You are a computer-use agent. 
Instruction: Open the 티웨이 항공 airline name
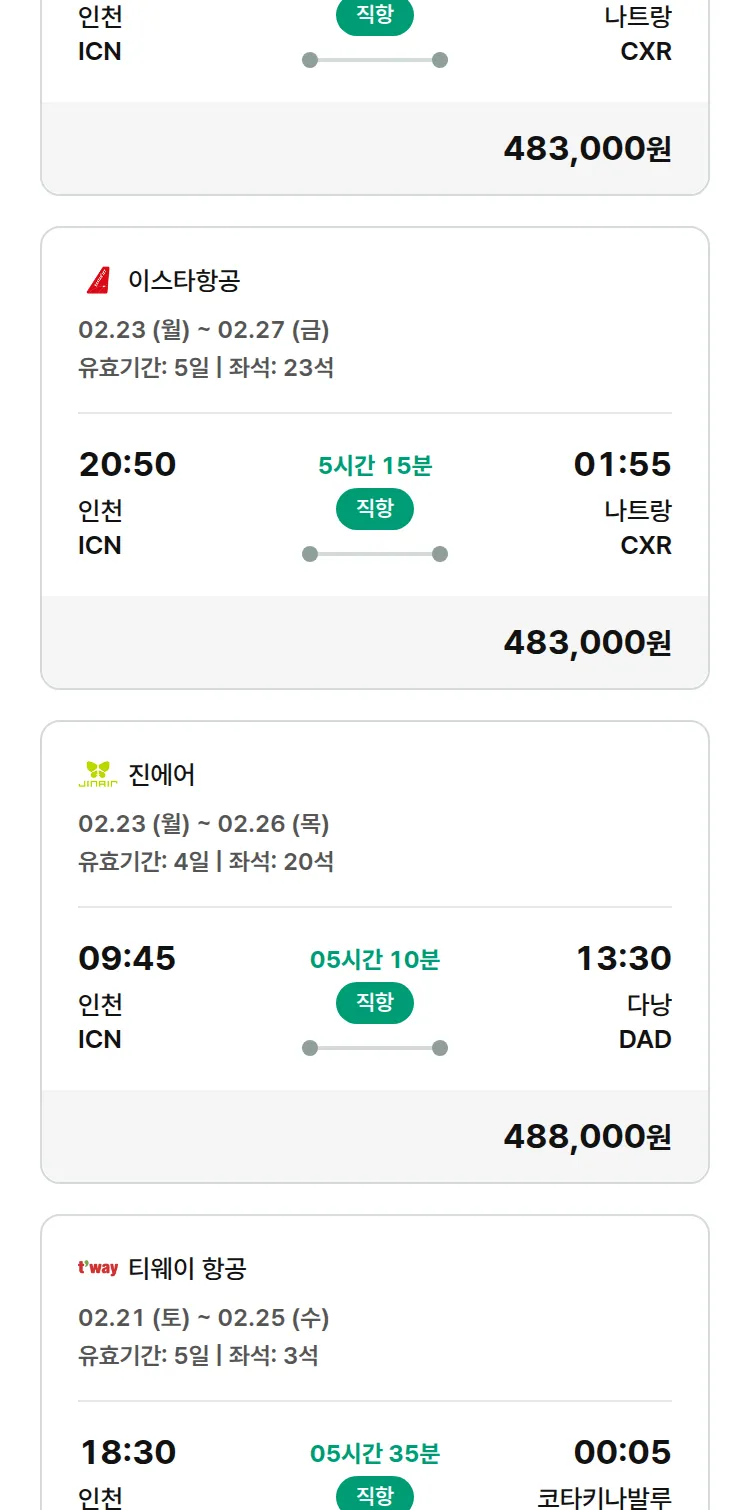(x=187, y=1268)
